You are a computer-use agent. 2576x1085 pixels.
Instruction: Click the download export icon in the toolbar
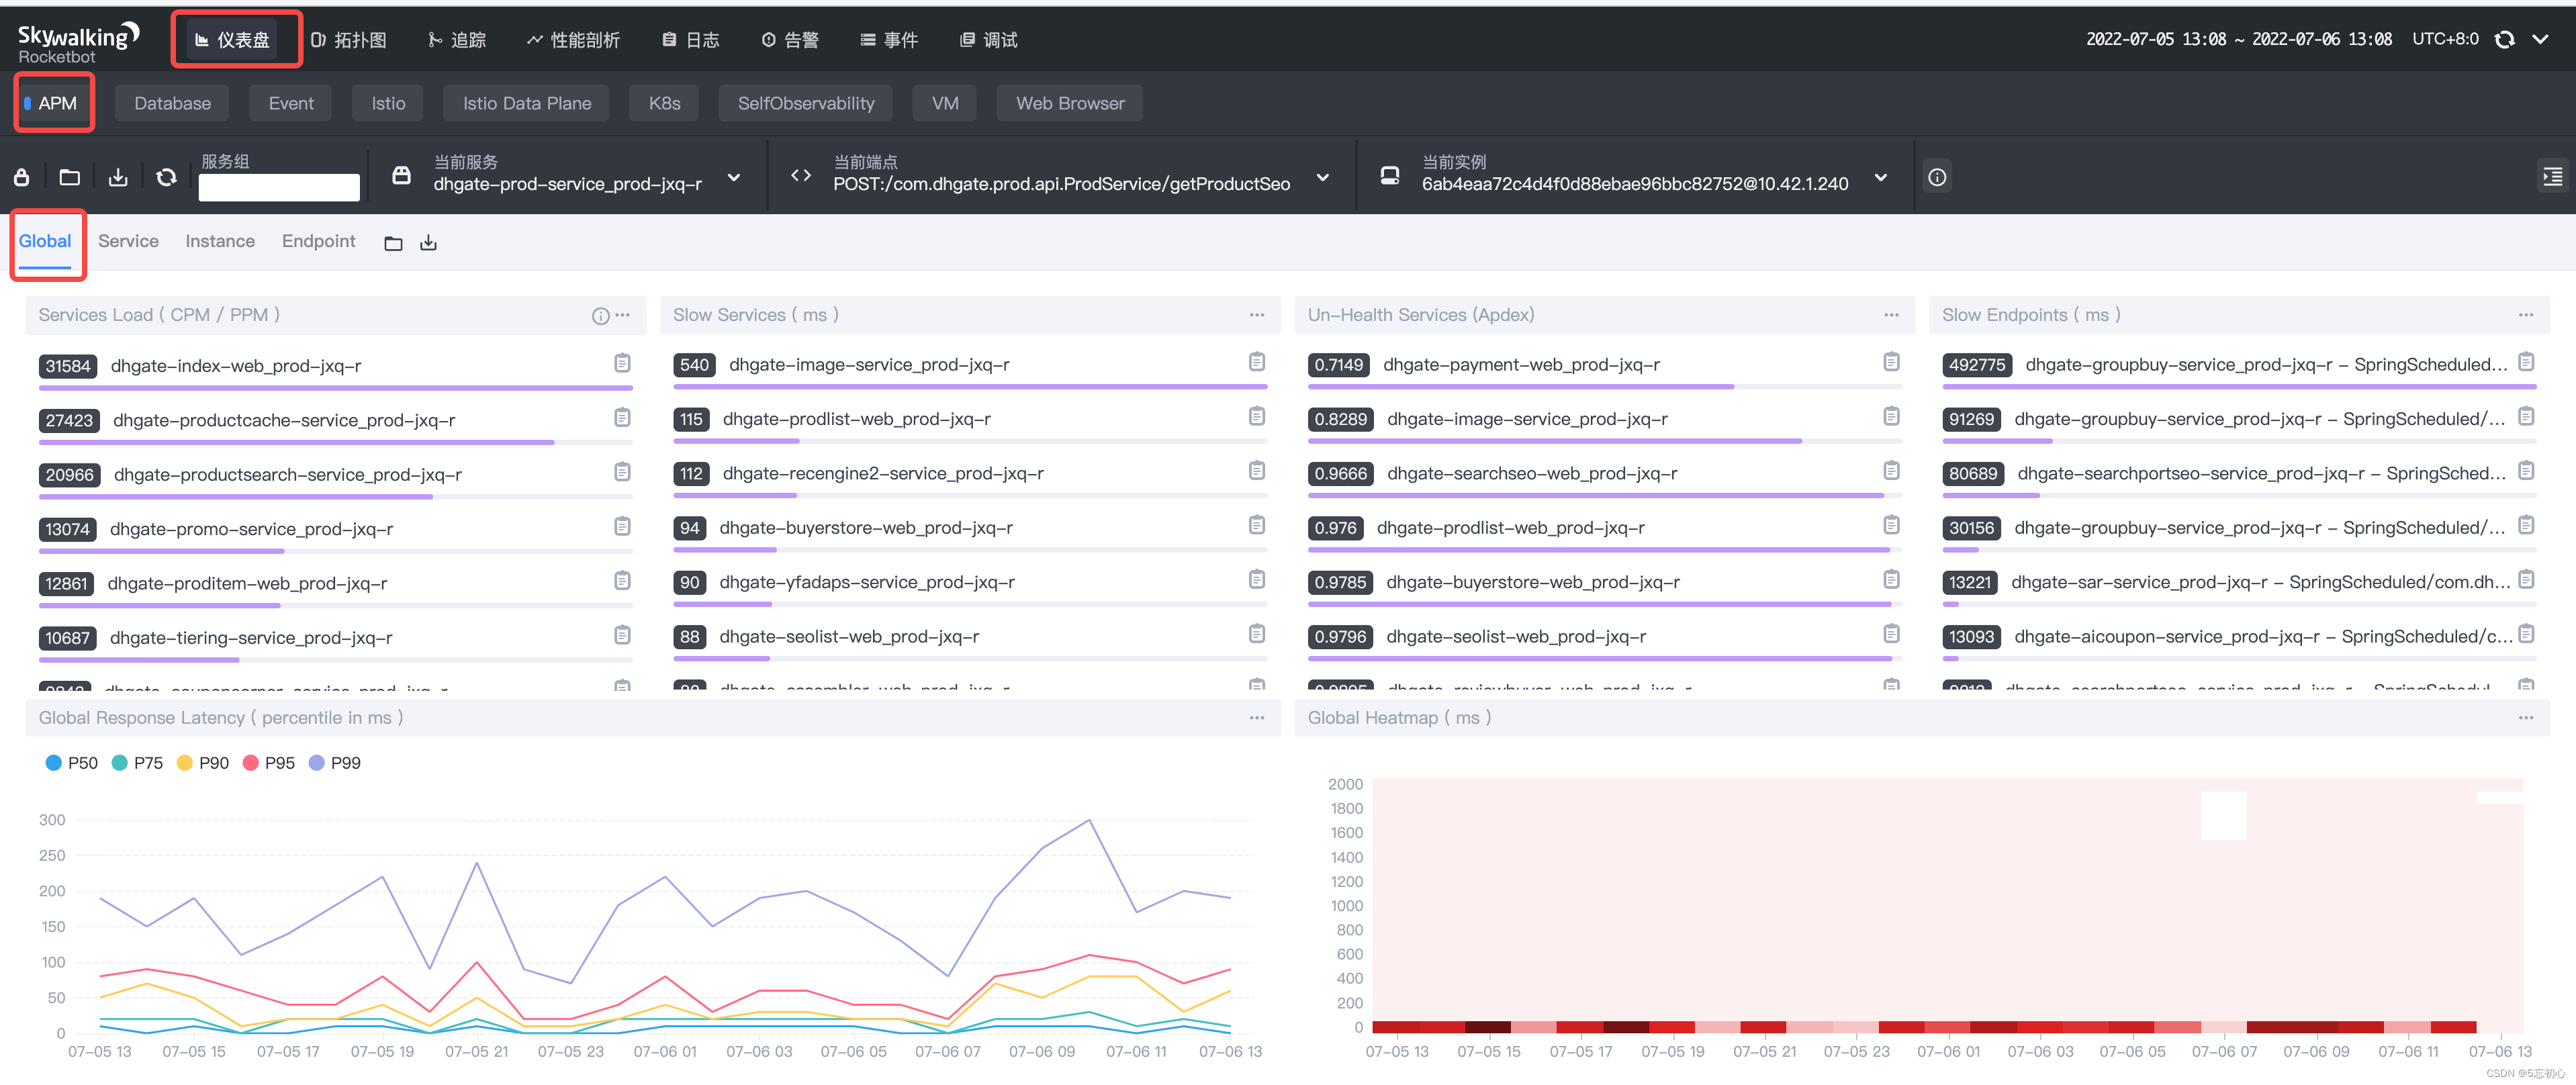coord(118,177)
